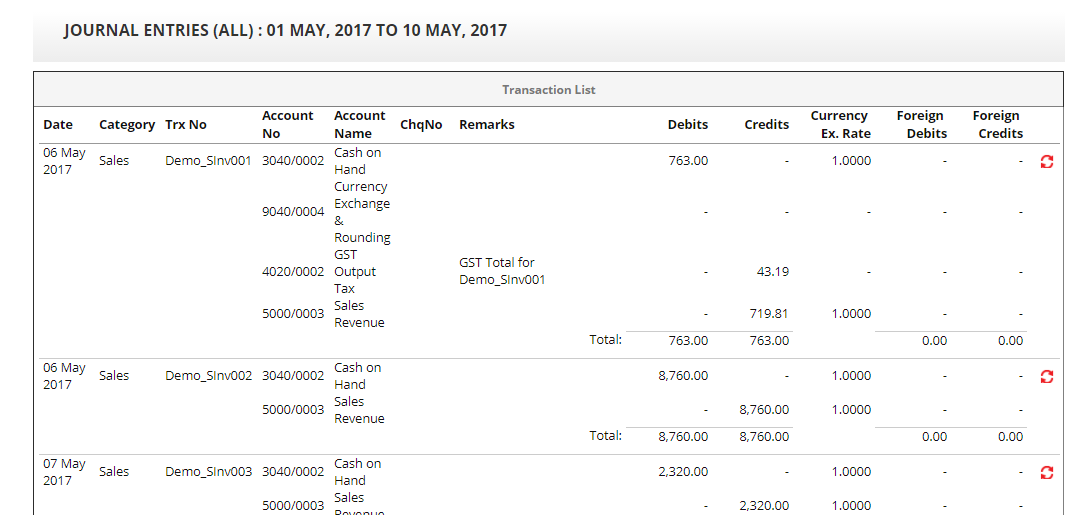
Task: Click the red reverse icon for Demo_SInv001
Action: click(1047, 161)
